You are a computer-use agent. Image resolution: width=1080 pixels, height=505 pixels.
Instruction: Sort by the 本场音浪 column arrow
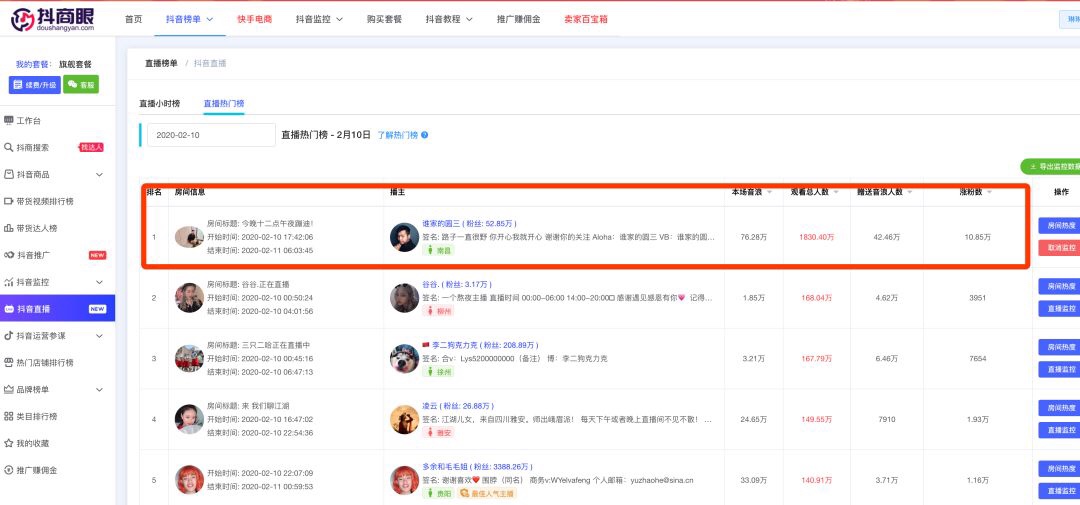(769, 192)
